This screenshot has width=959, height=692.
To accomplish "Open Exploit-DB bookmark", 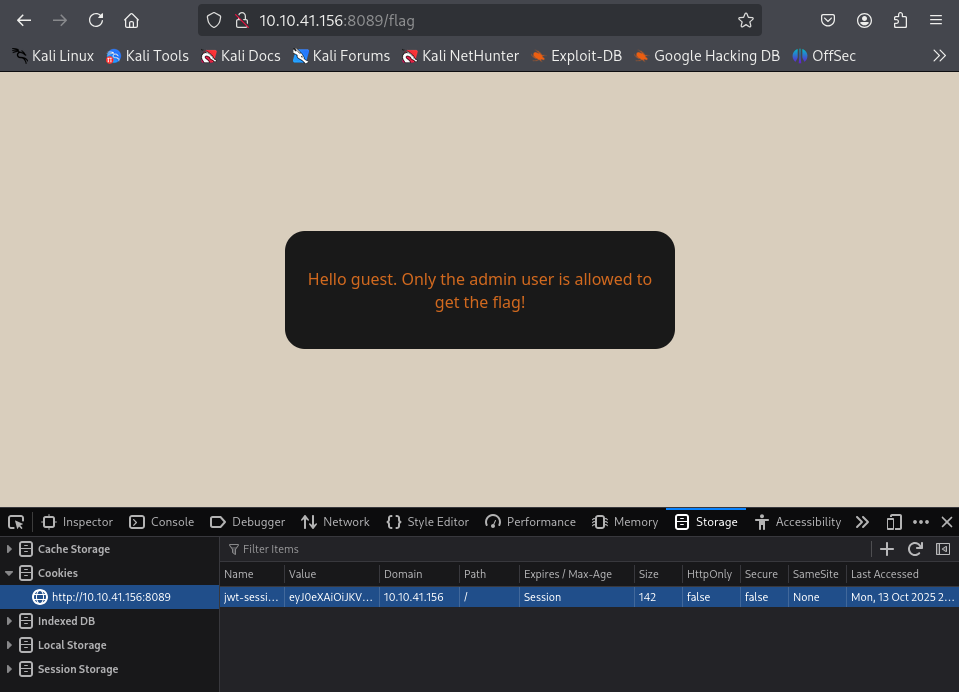I will (576, 56).
